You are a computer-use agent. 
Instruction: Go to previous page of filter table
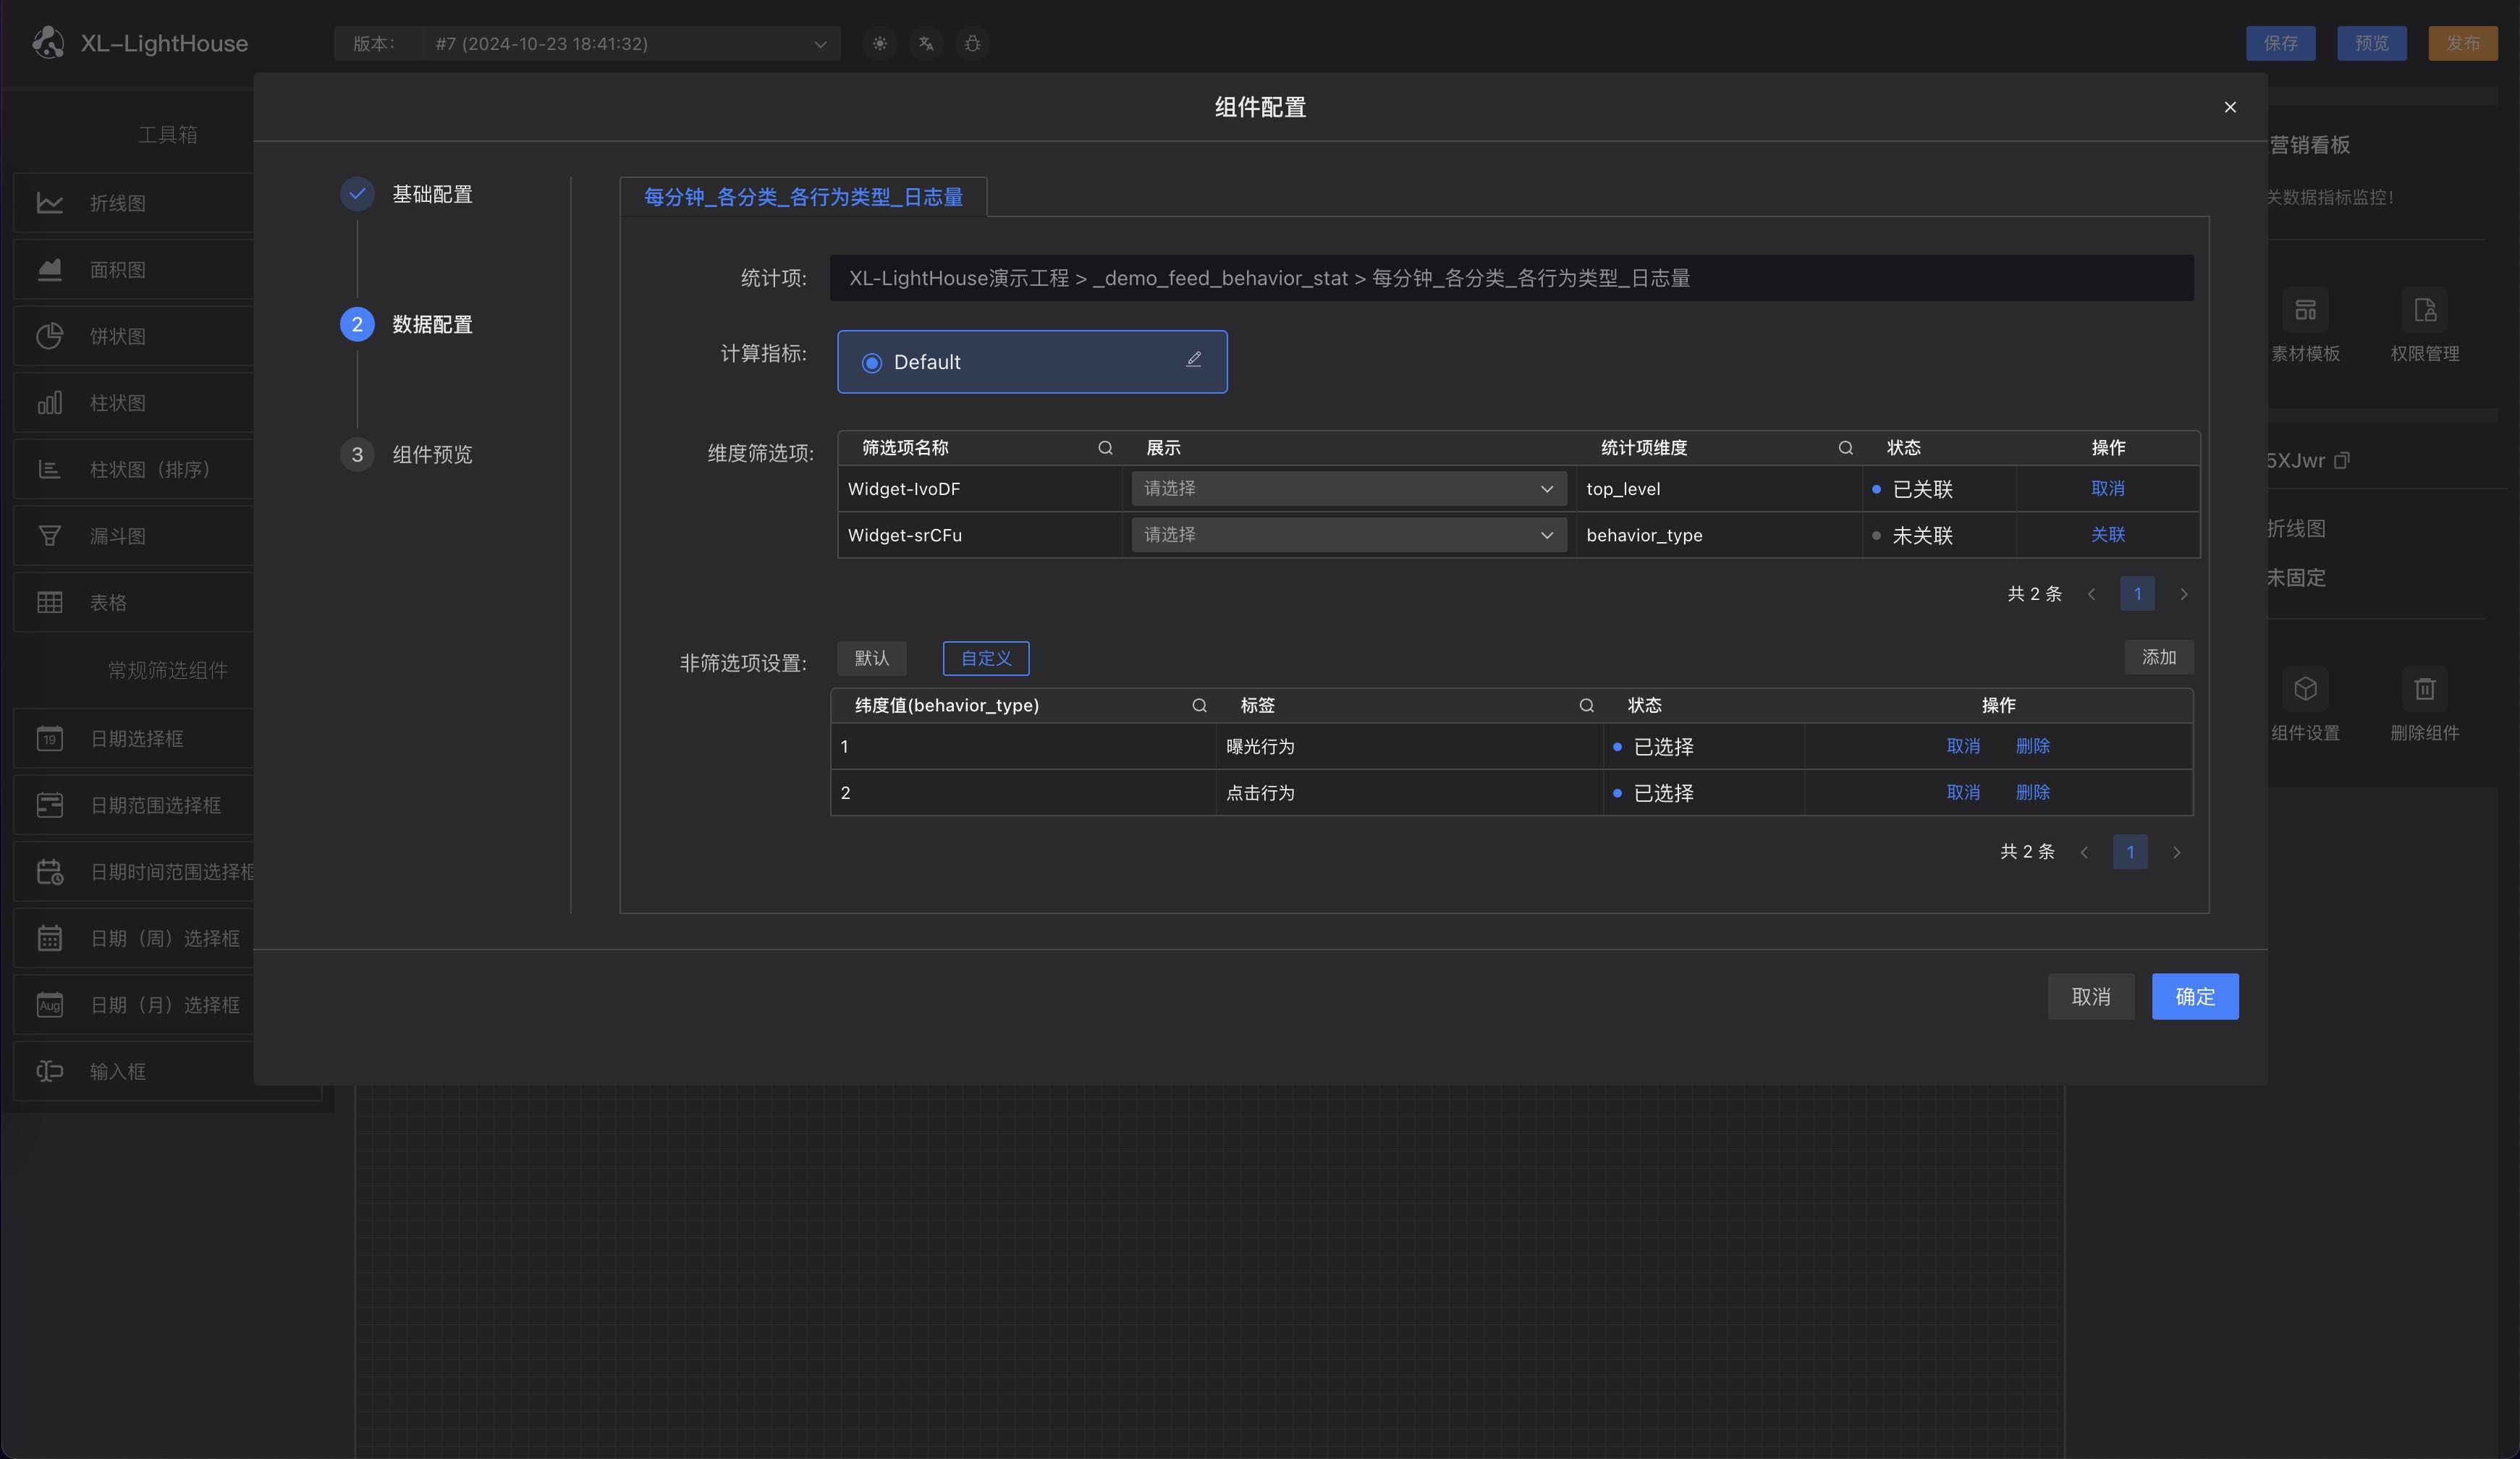click(x=2091, y=594)
